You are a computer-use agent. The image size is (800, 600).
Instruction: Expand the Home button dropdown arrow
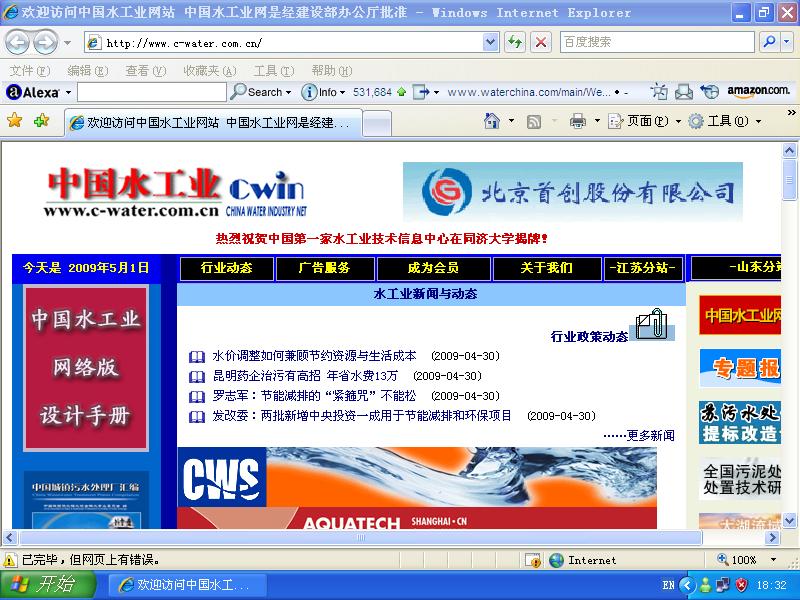pyautogui.click(x=512, y=121)
